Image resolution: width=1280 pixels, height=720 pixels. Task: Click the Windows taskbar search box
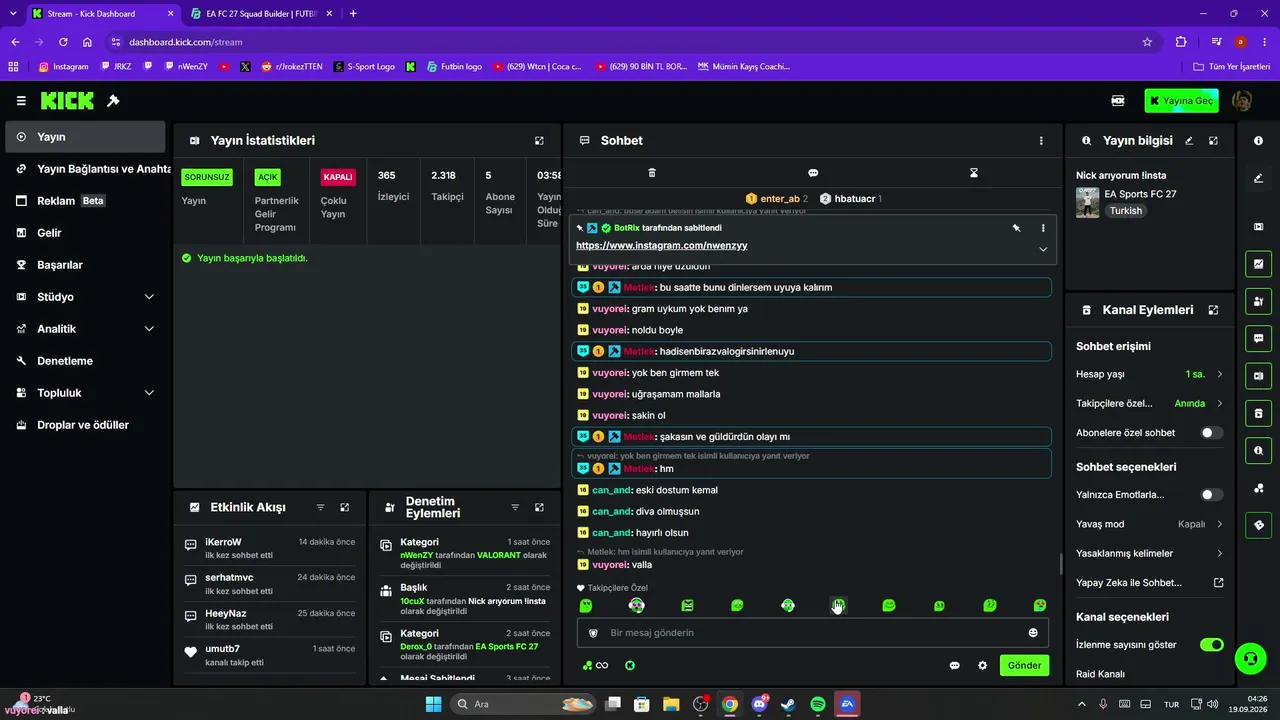click(524, 704)
